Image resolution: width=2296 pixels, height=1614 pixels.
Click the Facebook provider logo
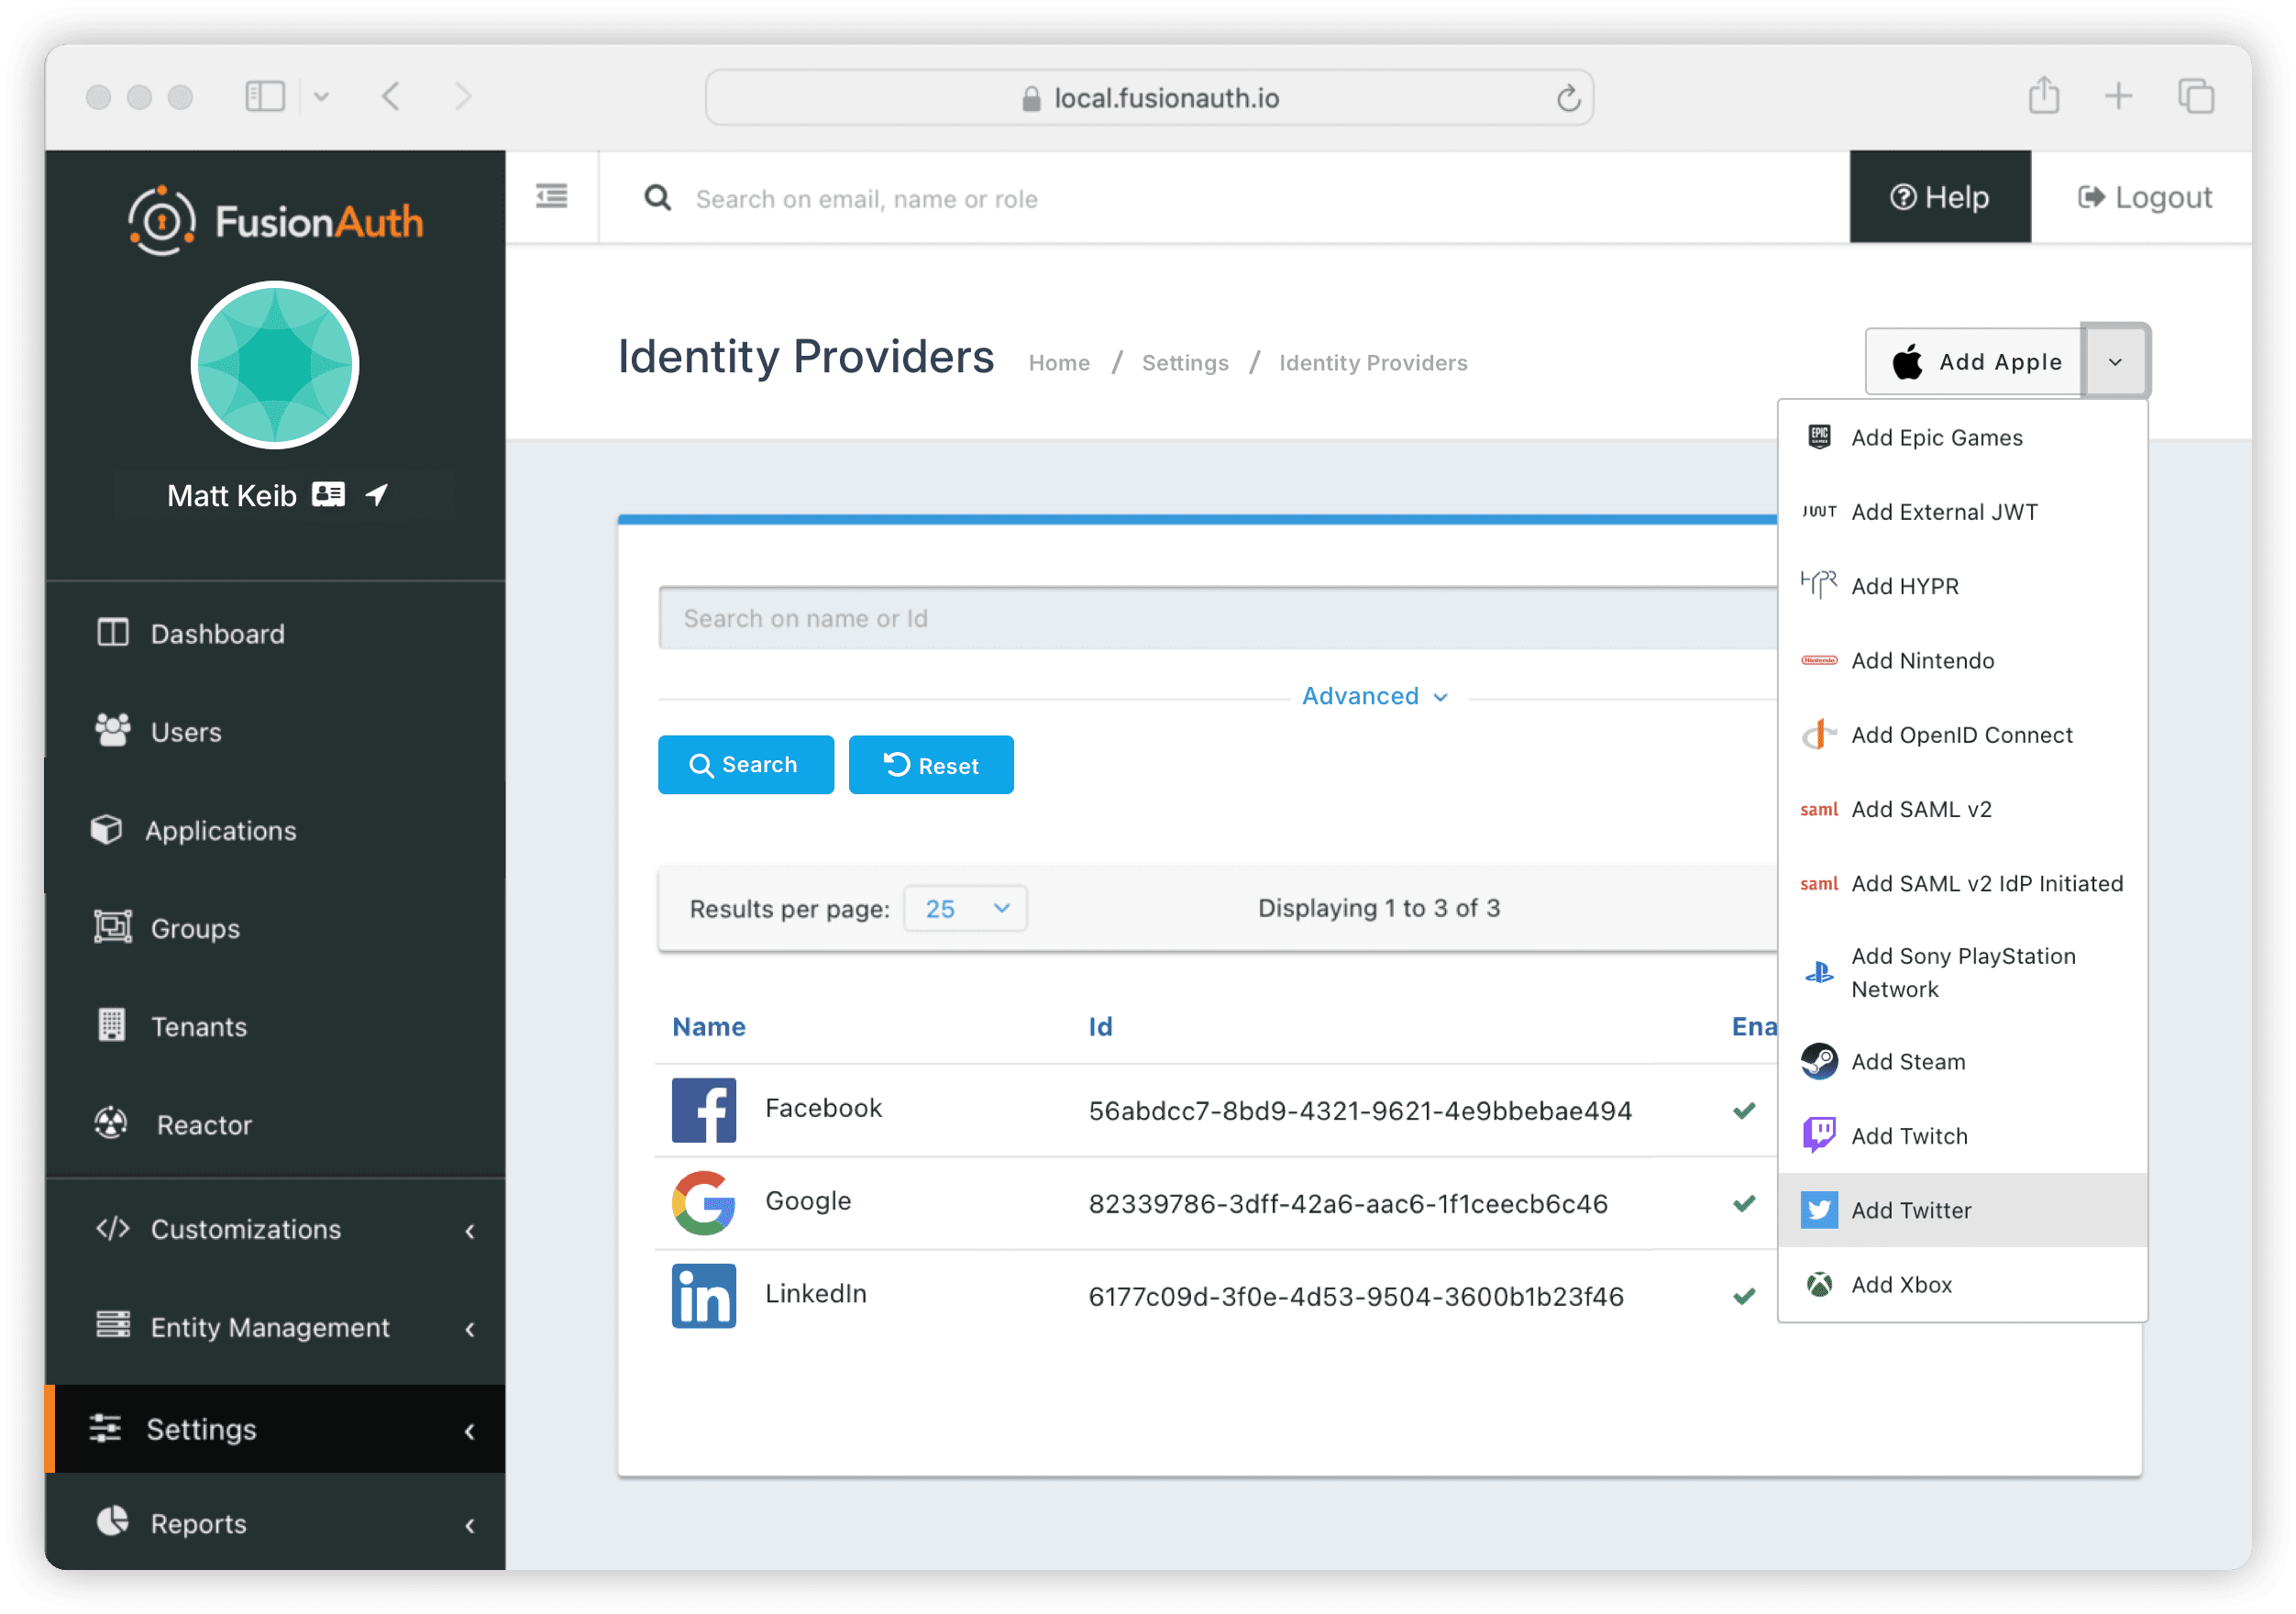tap(704, 1110)
